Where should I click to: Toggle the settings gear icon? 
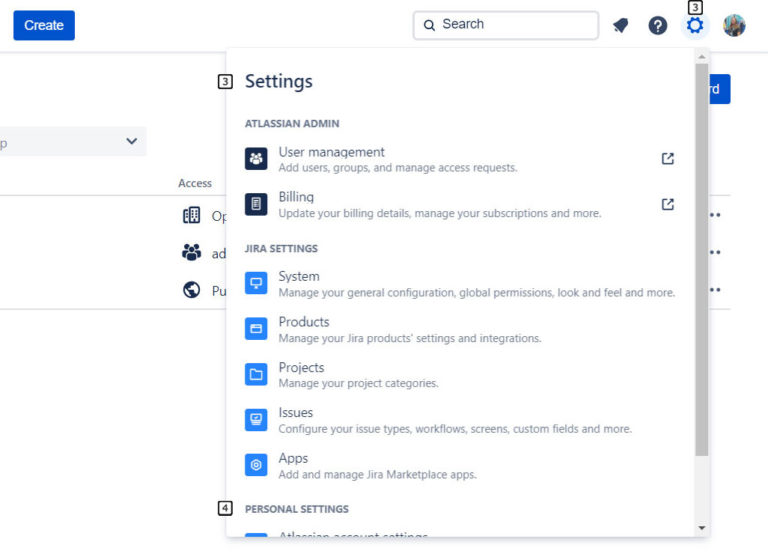[x=695, y=25]
